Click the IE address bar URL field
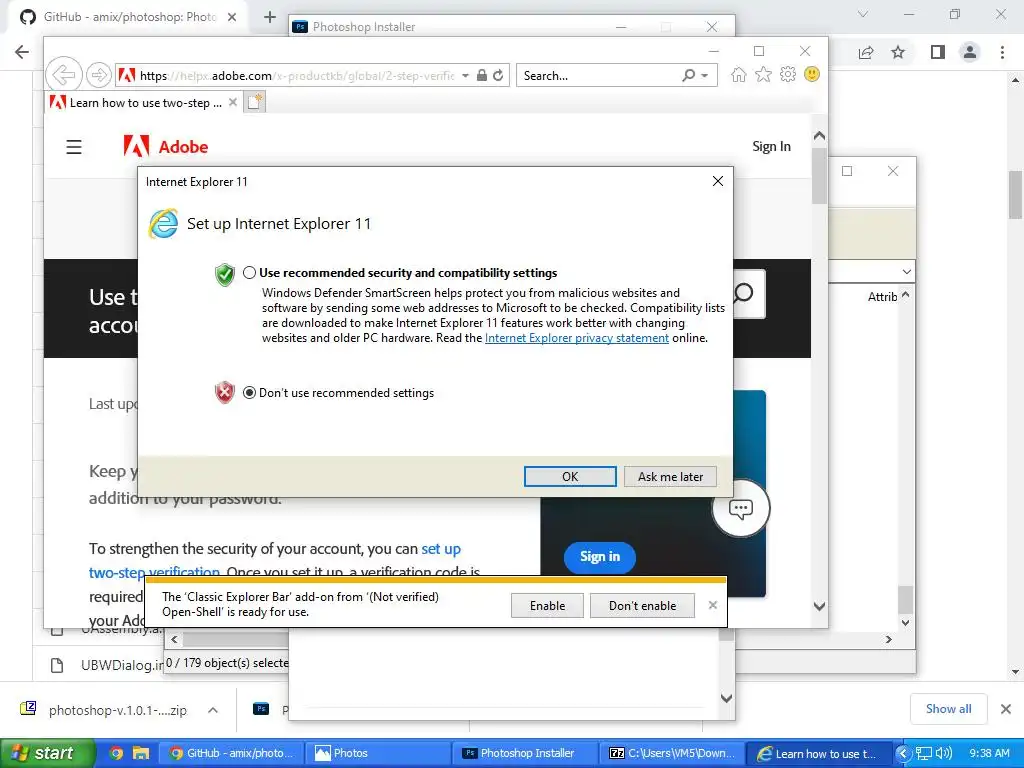1024x768 pixels. [297, 76]
